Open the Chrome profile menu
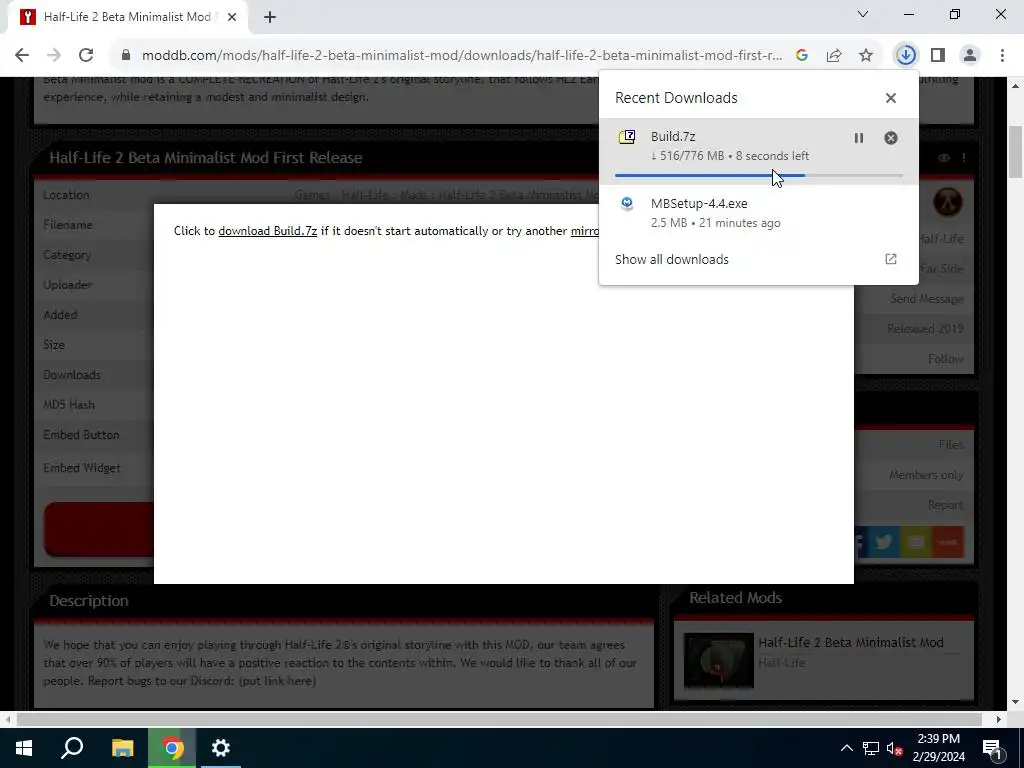The height and width of the screenshot is (768, 1024). coord(970,56)
